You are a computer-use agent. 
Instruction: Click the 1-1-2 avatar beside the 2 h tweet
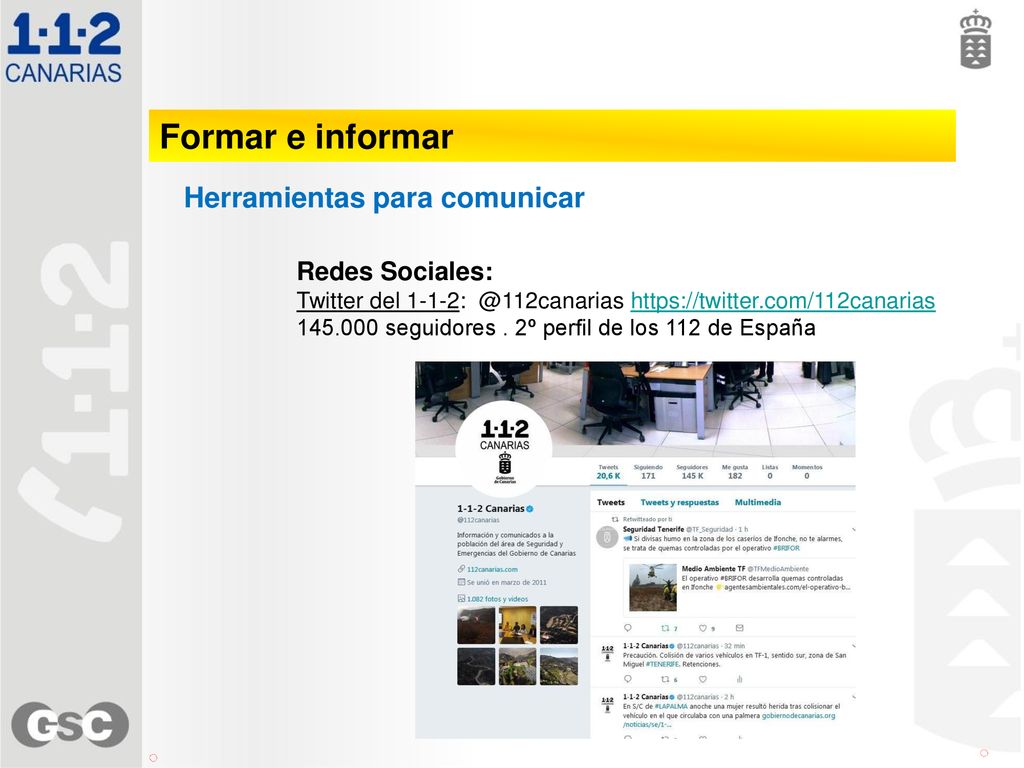click(x=607, y=704)
